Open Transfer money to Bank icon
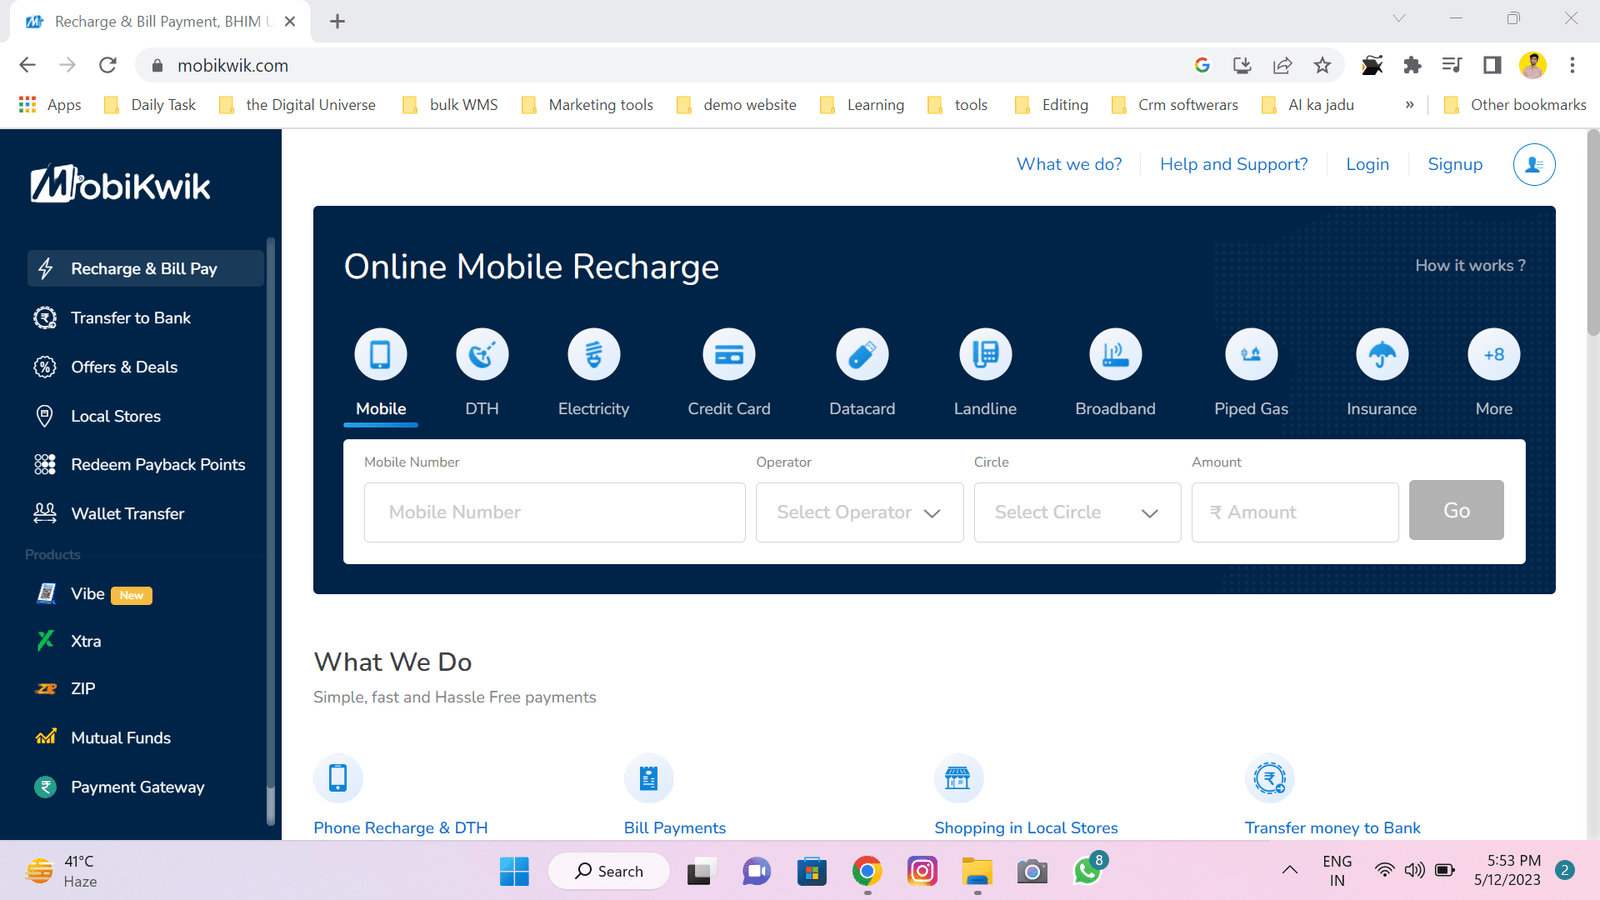1600x900 pixels. point(1270,778)
